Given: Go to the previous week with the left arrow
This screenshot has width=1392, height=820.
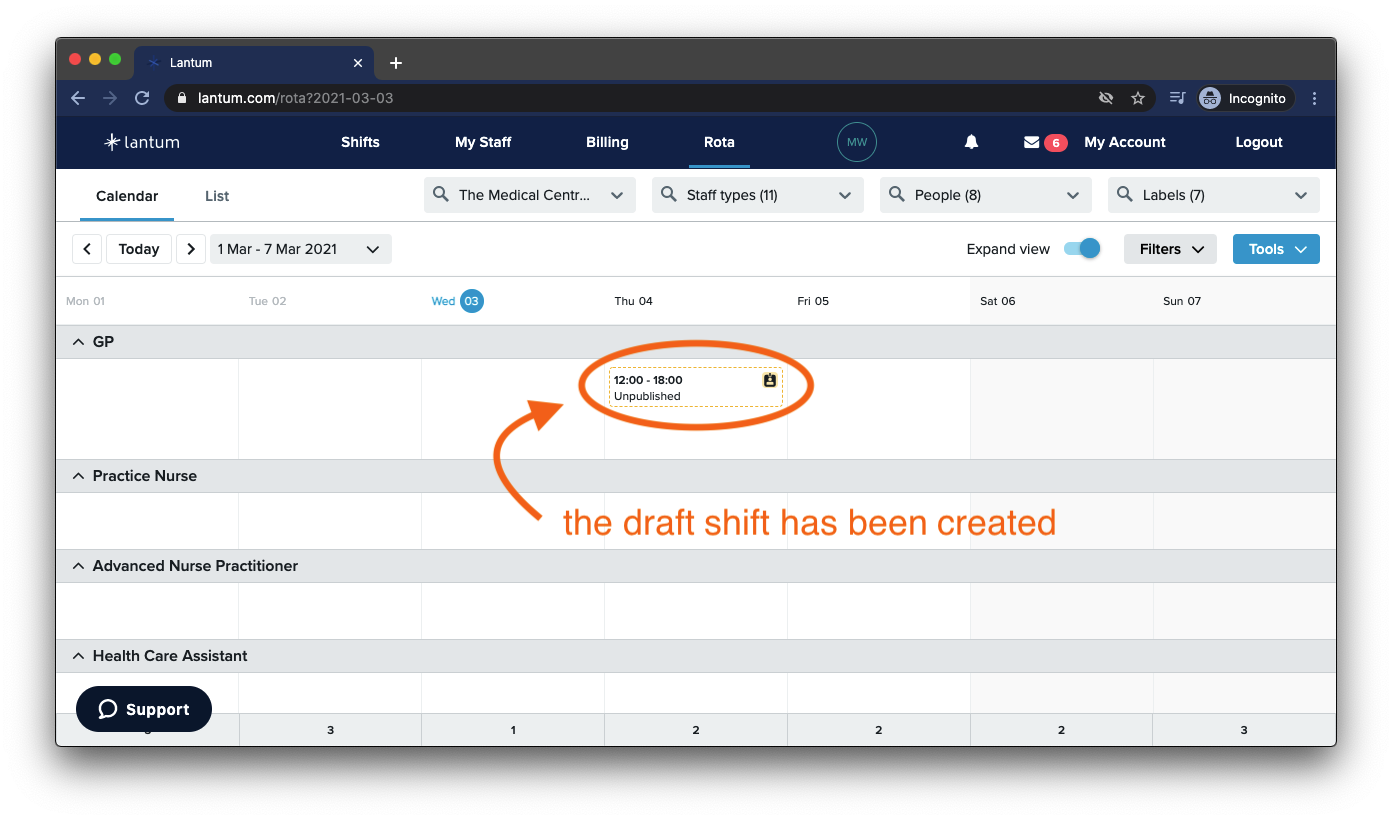Looking at the screenshot, I should point(87,249).
